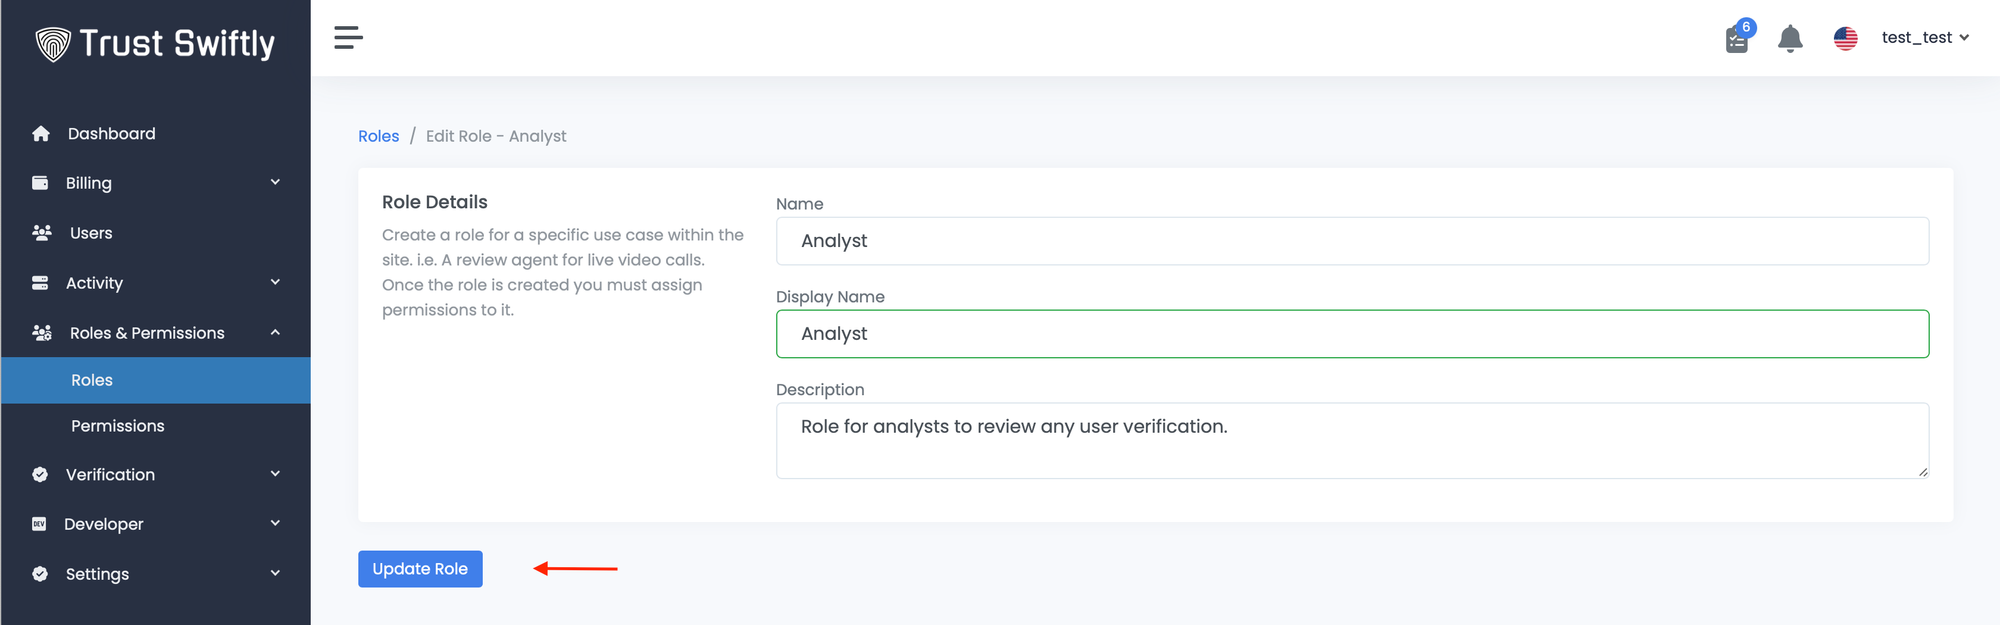
Task: Select the Roles sidebar item
Action: click(92, 380)
